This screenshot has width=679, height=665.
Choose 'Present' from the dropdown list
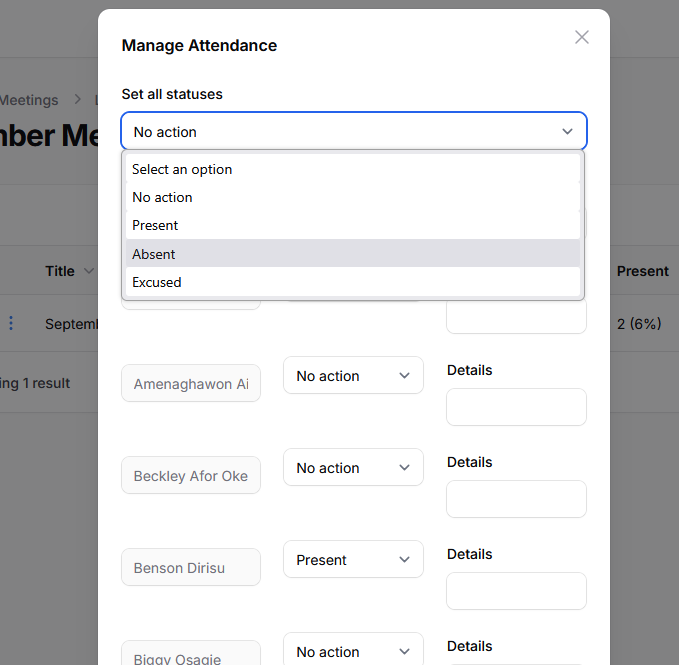point(155,225)
